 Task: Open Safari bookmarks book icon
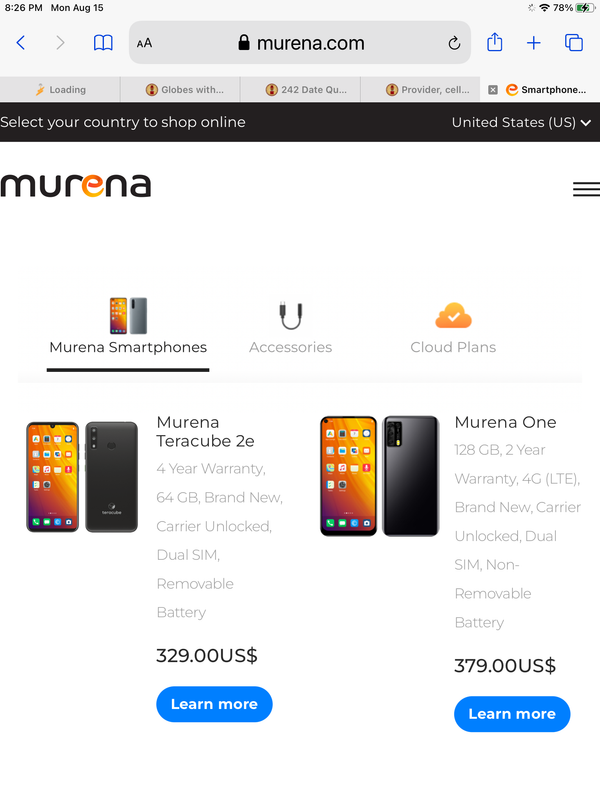pyautogui.click(x=103, y=43)
